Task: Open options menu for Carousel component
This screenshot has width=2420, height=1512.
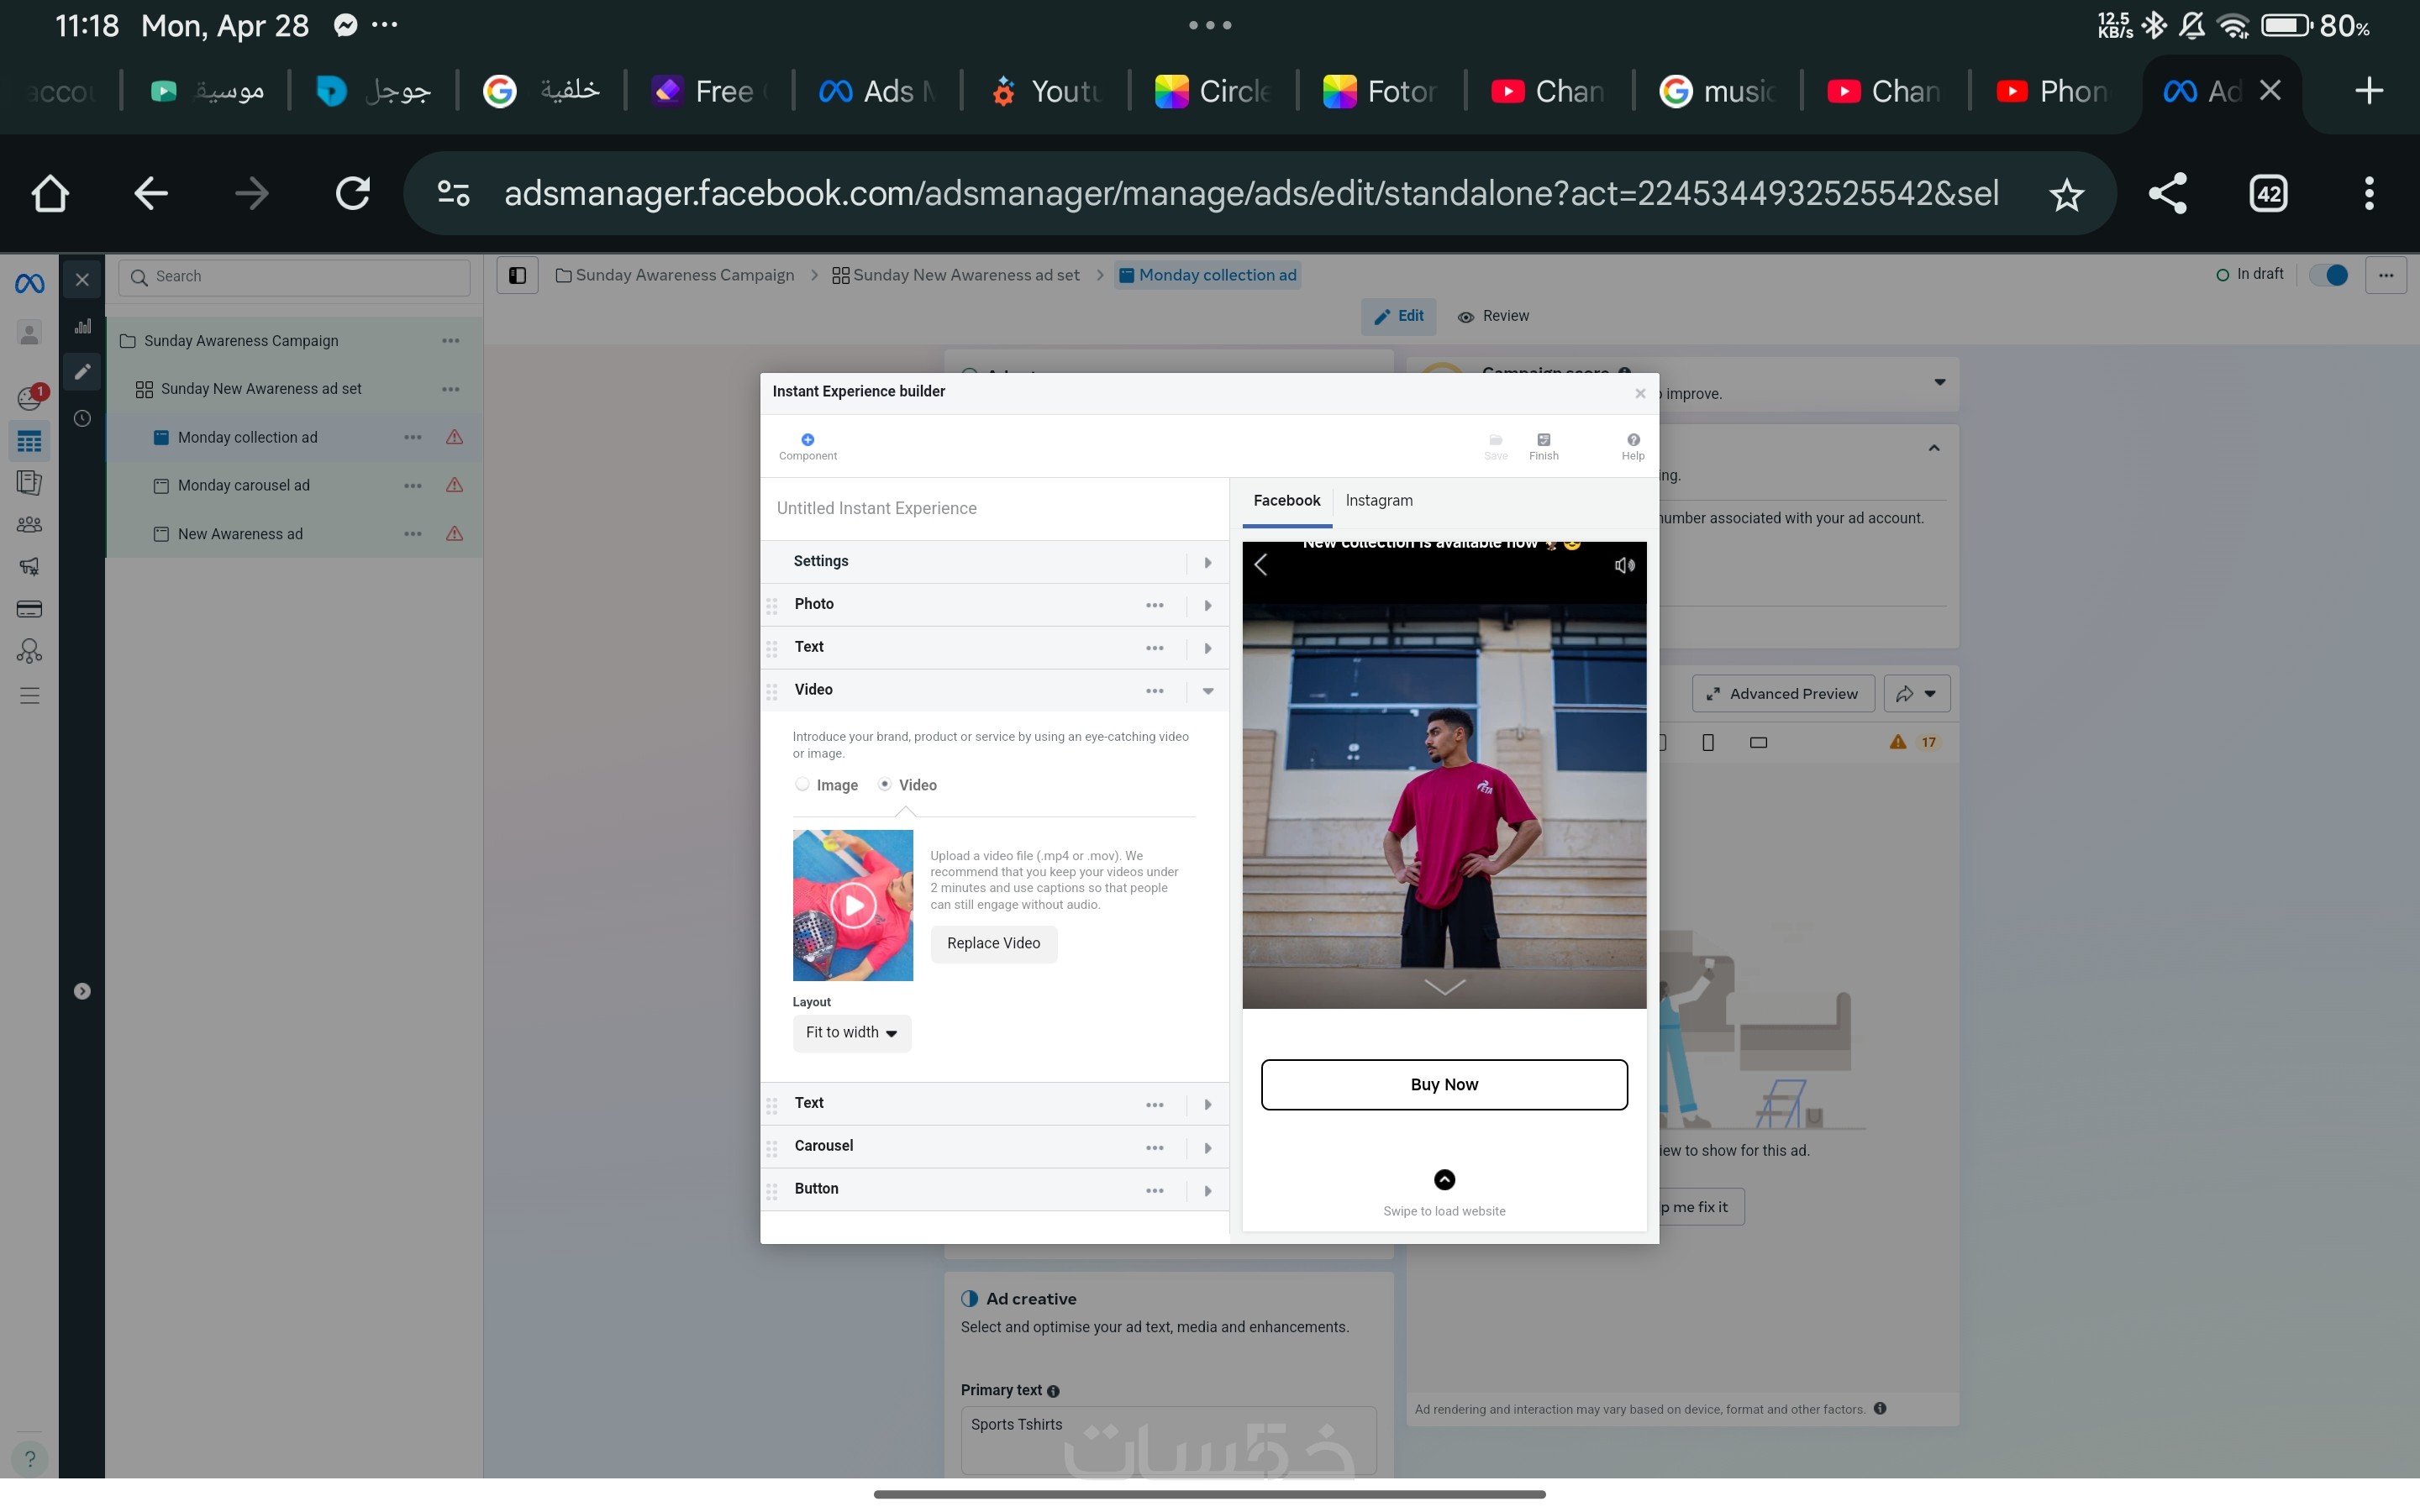Action: pos(1154,1147)
